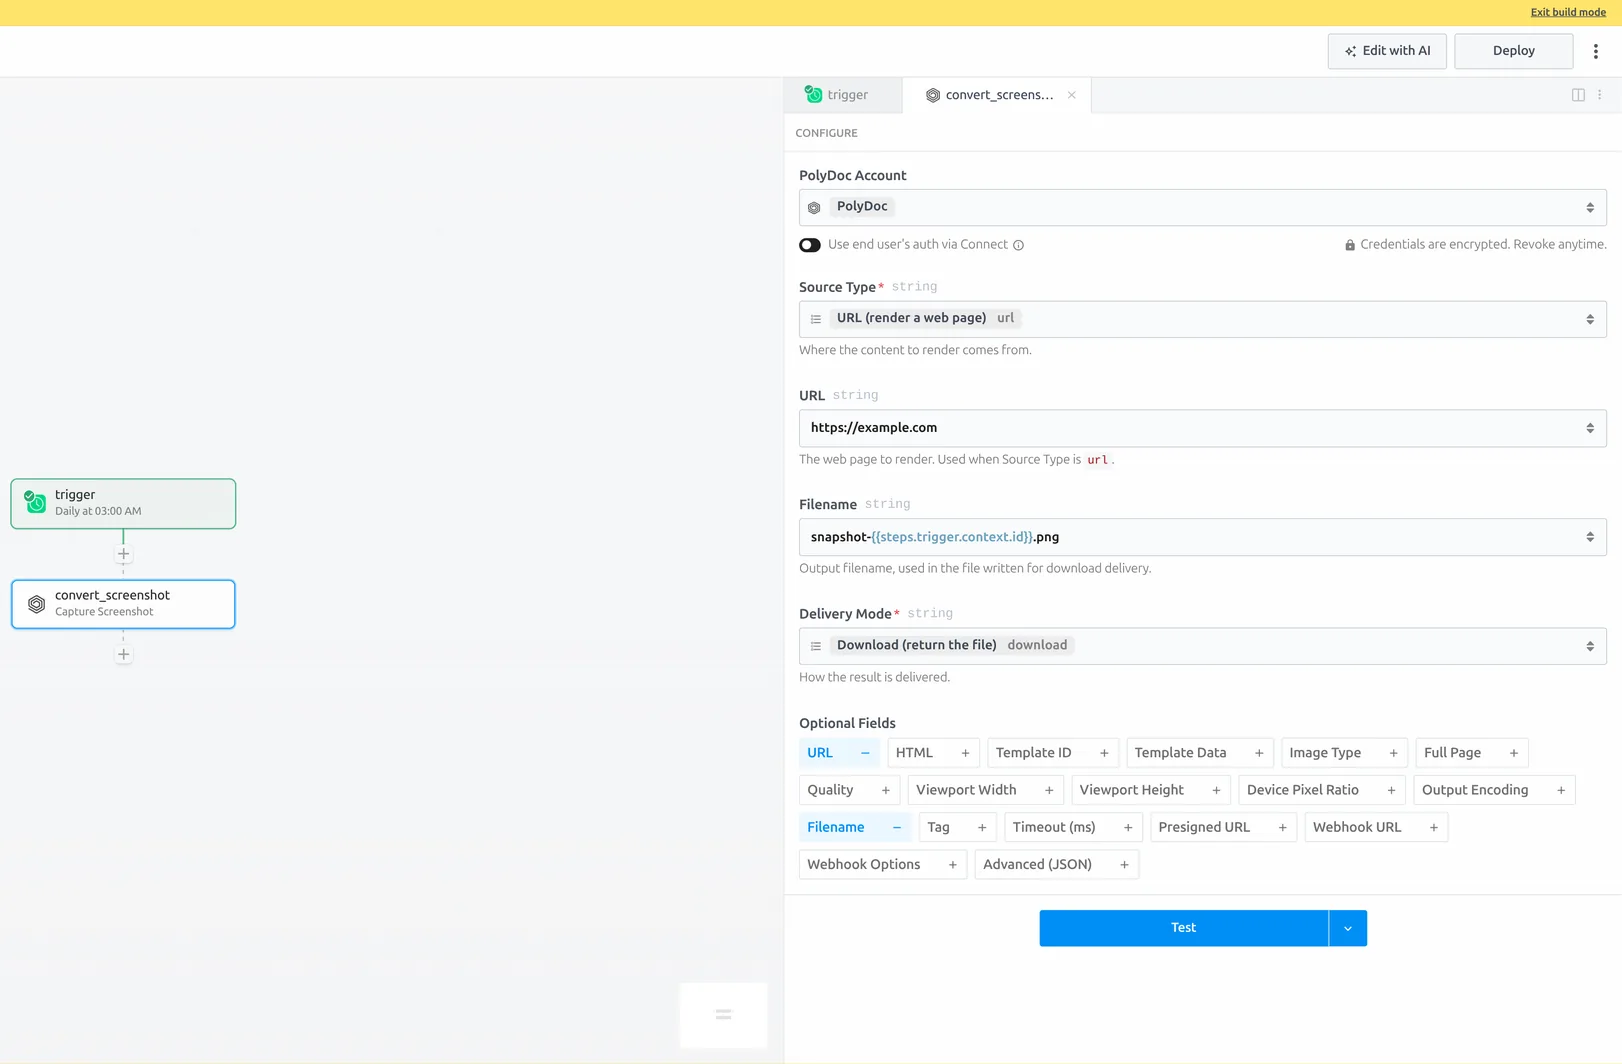Add the Tag optional field

982,827
